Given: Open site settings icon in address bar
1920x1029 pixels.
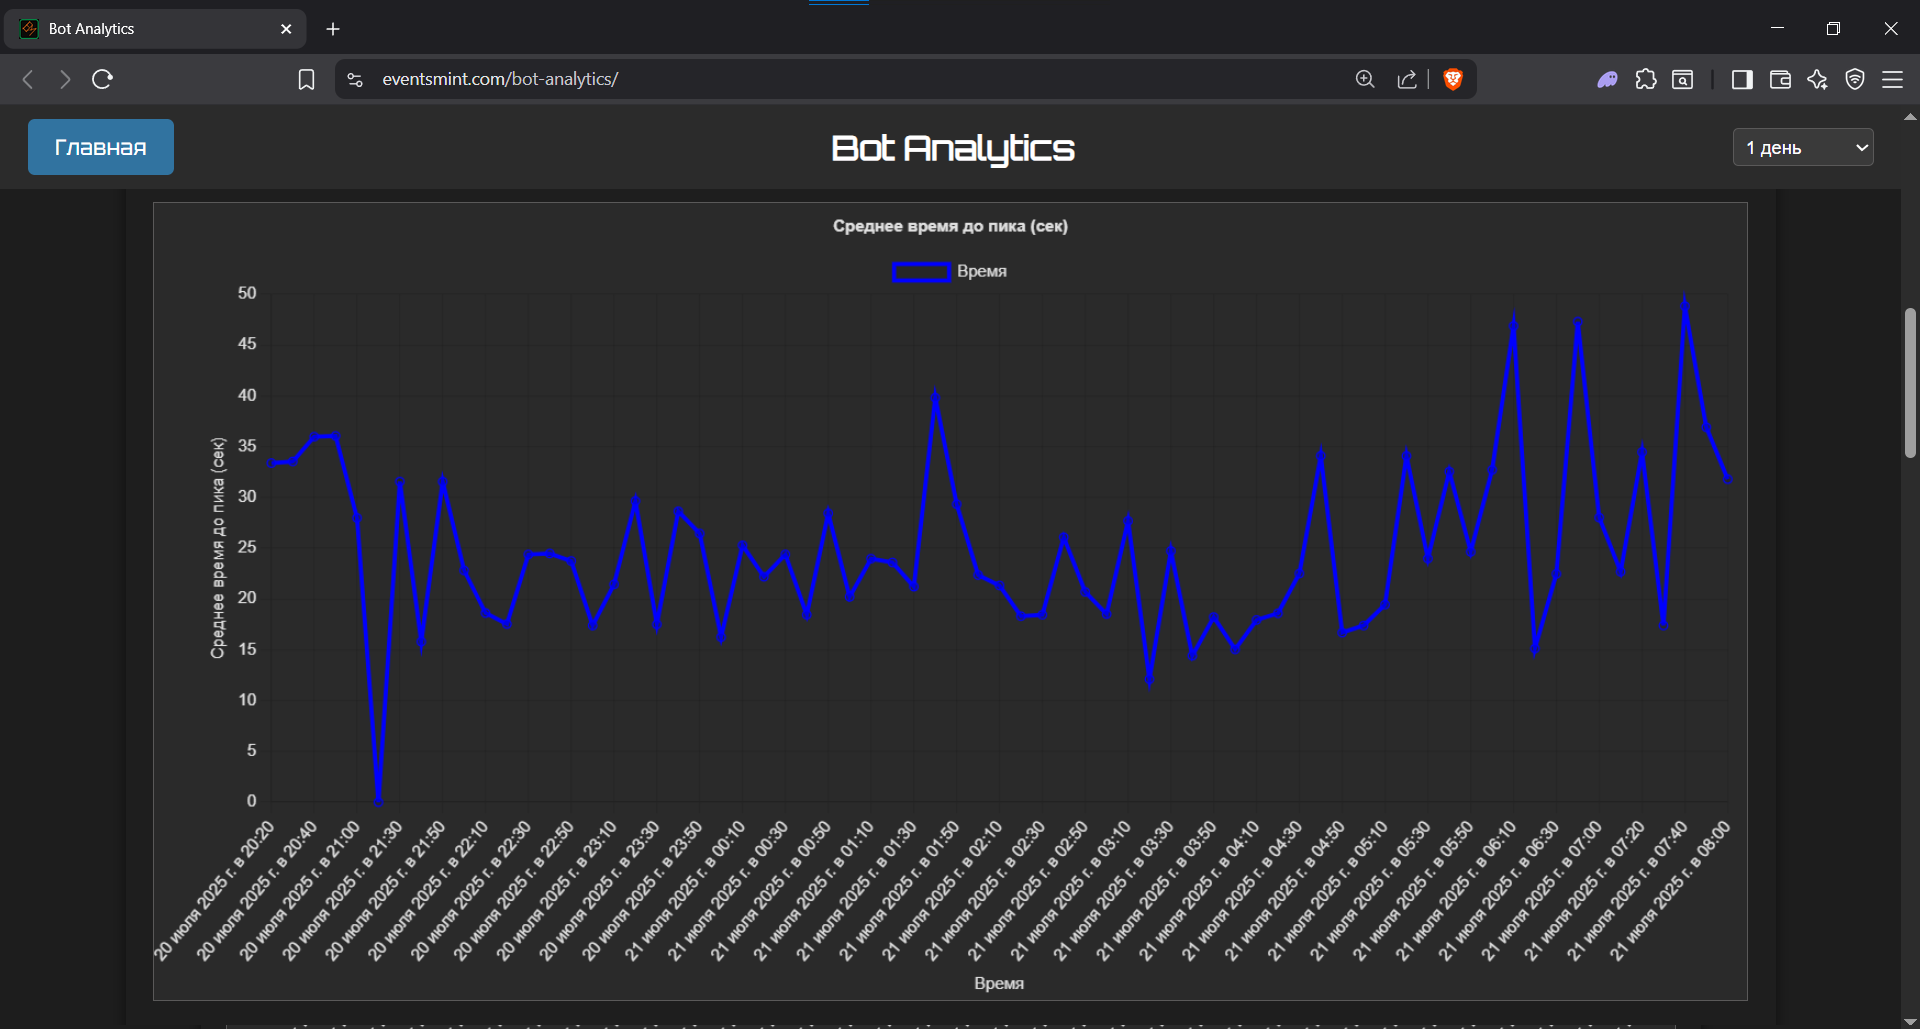Looking at the screenshot, I should (355, 79).
